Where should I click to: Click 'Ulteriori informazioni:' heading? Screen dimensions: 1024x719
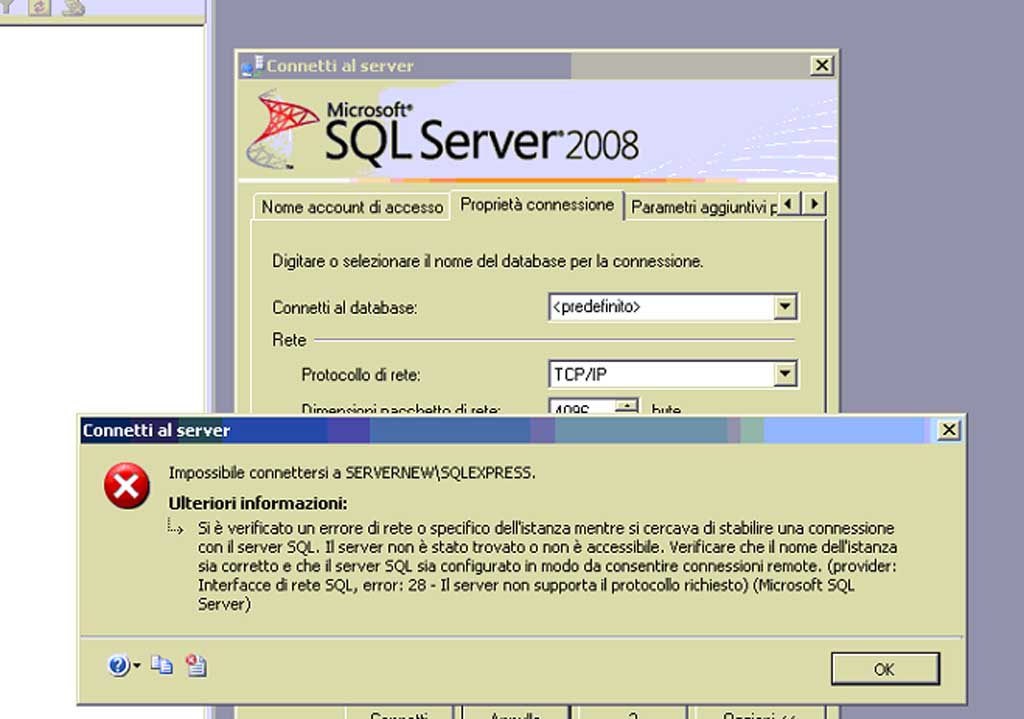[258, 503]
